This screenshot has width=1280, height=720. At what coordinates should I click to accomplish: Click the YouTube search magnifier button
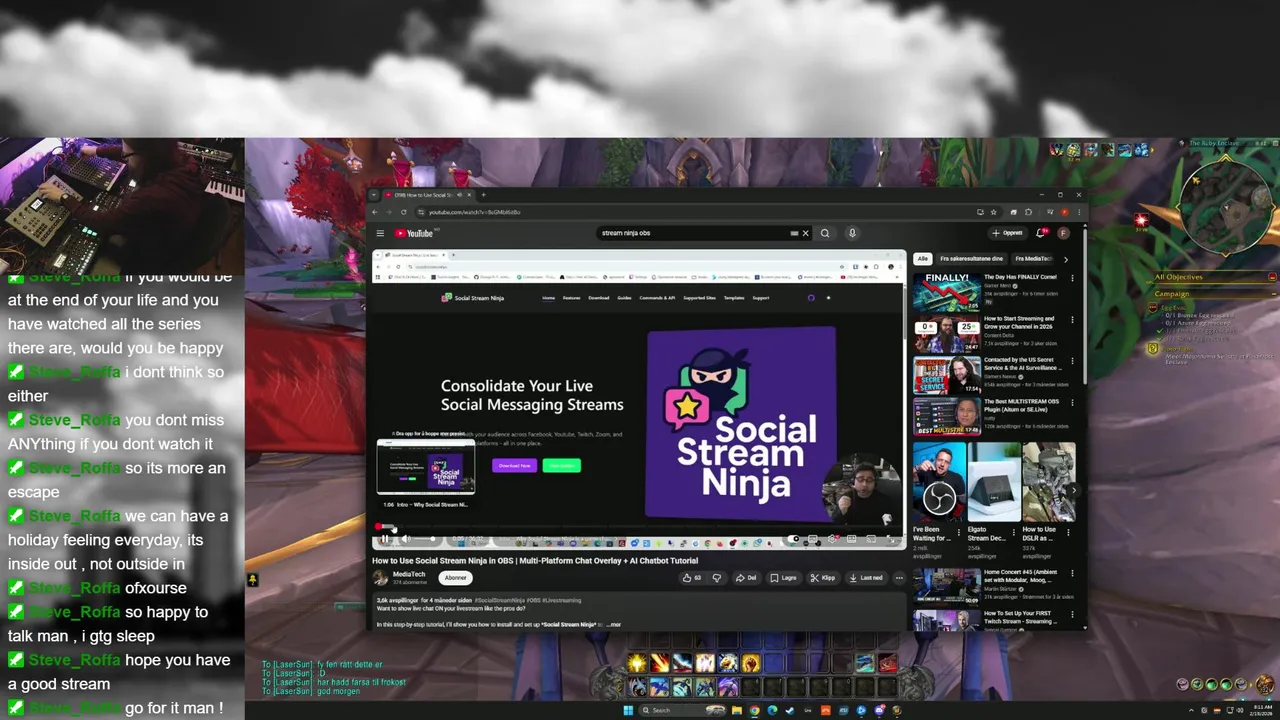coord(825,233)
